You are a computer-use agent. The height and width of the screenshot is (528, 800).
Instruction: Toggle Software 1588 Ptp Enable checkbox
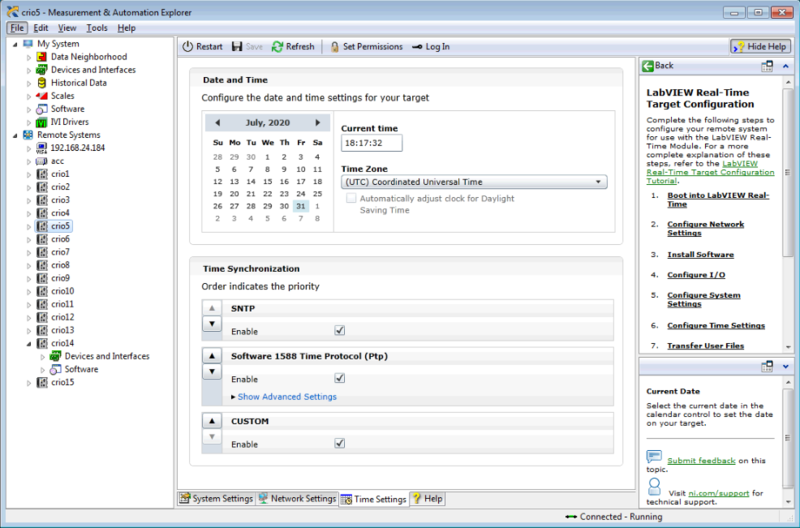(340, 378)
